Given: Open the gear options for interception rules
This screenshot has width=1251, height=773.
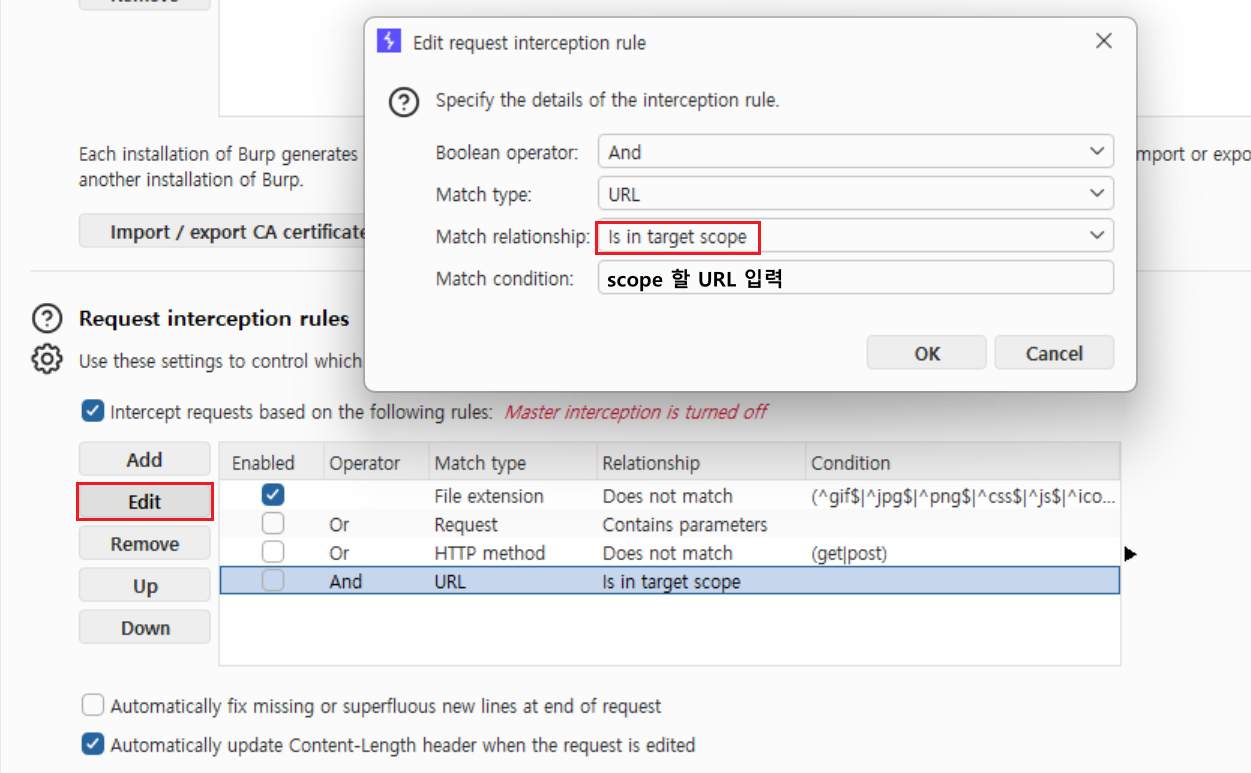Looking at the screenshot, I should (x=47, y=359).
